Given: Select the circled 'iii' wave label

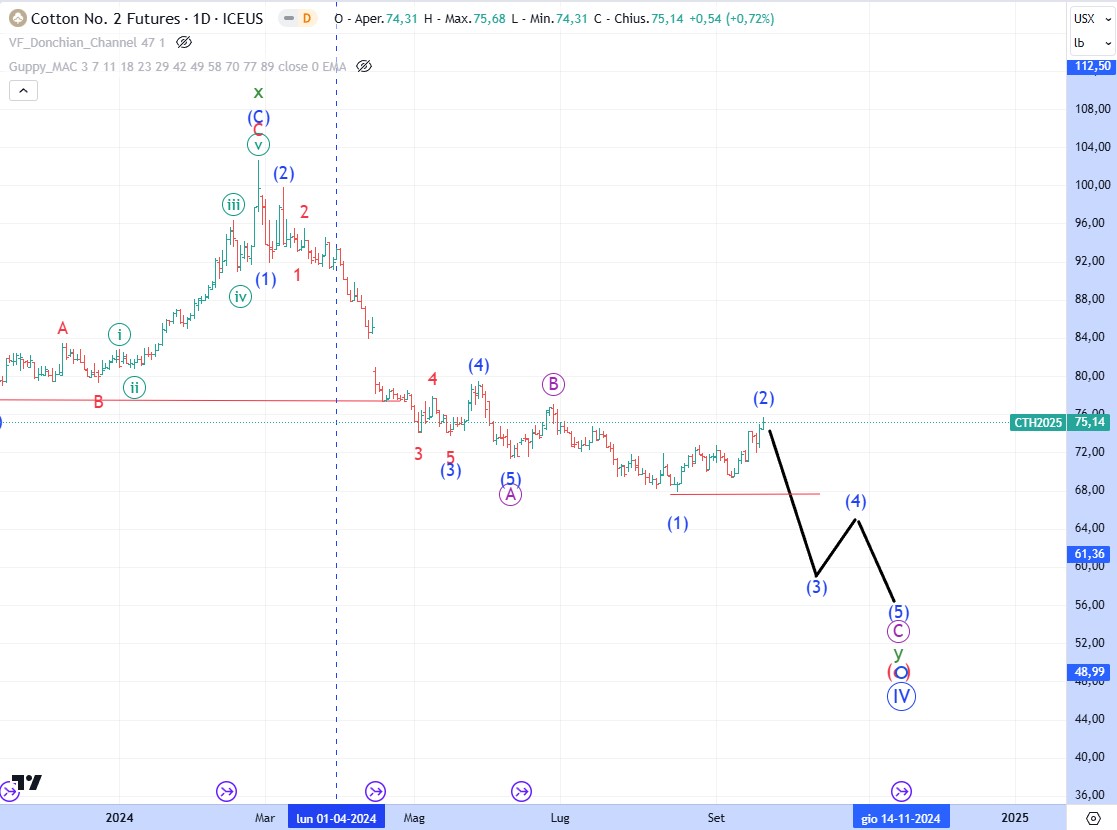Looking at the screenshot, I should [x=234, y=205].
